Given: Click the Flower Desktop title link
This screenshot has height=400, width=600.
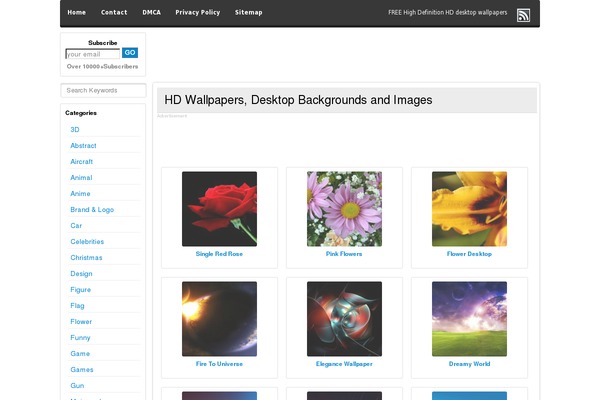Looking at the screenshot, I should coord(470,254).
